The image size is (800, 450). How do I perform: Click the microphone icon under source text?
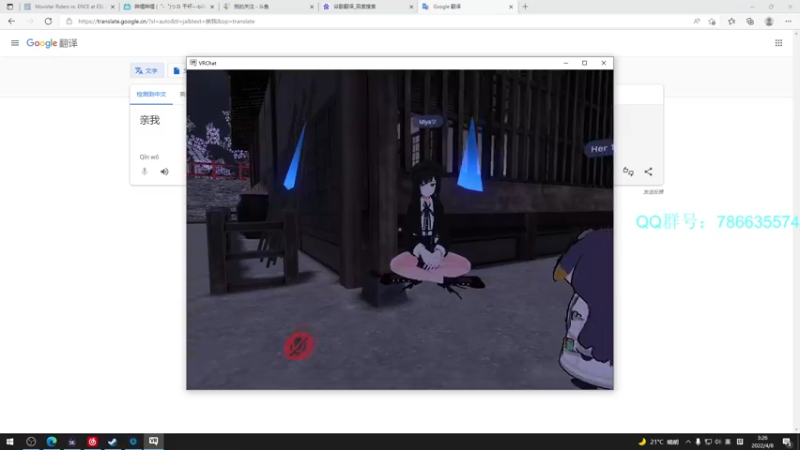coord(144,171)
